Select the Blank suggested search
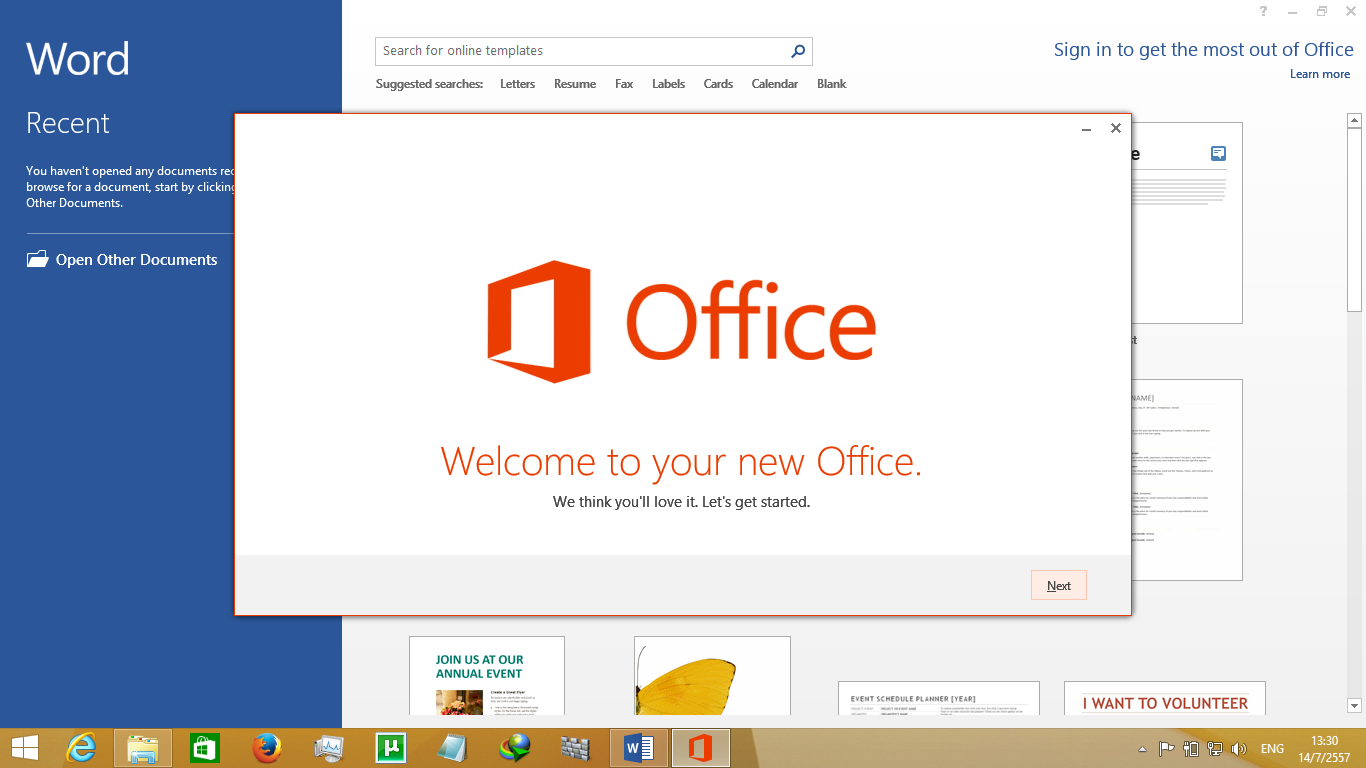 click(831, 84)
